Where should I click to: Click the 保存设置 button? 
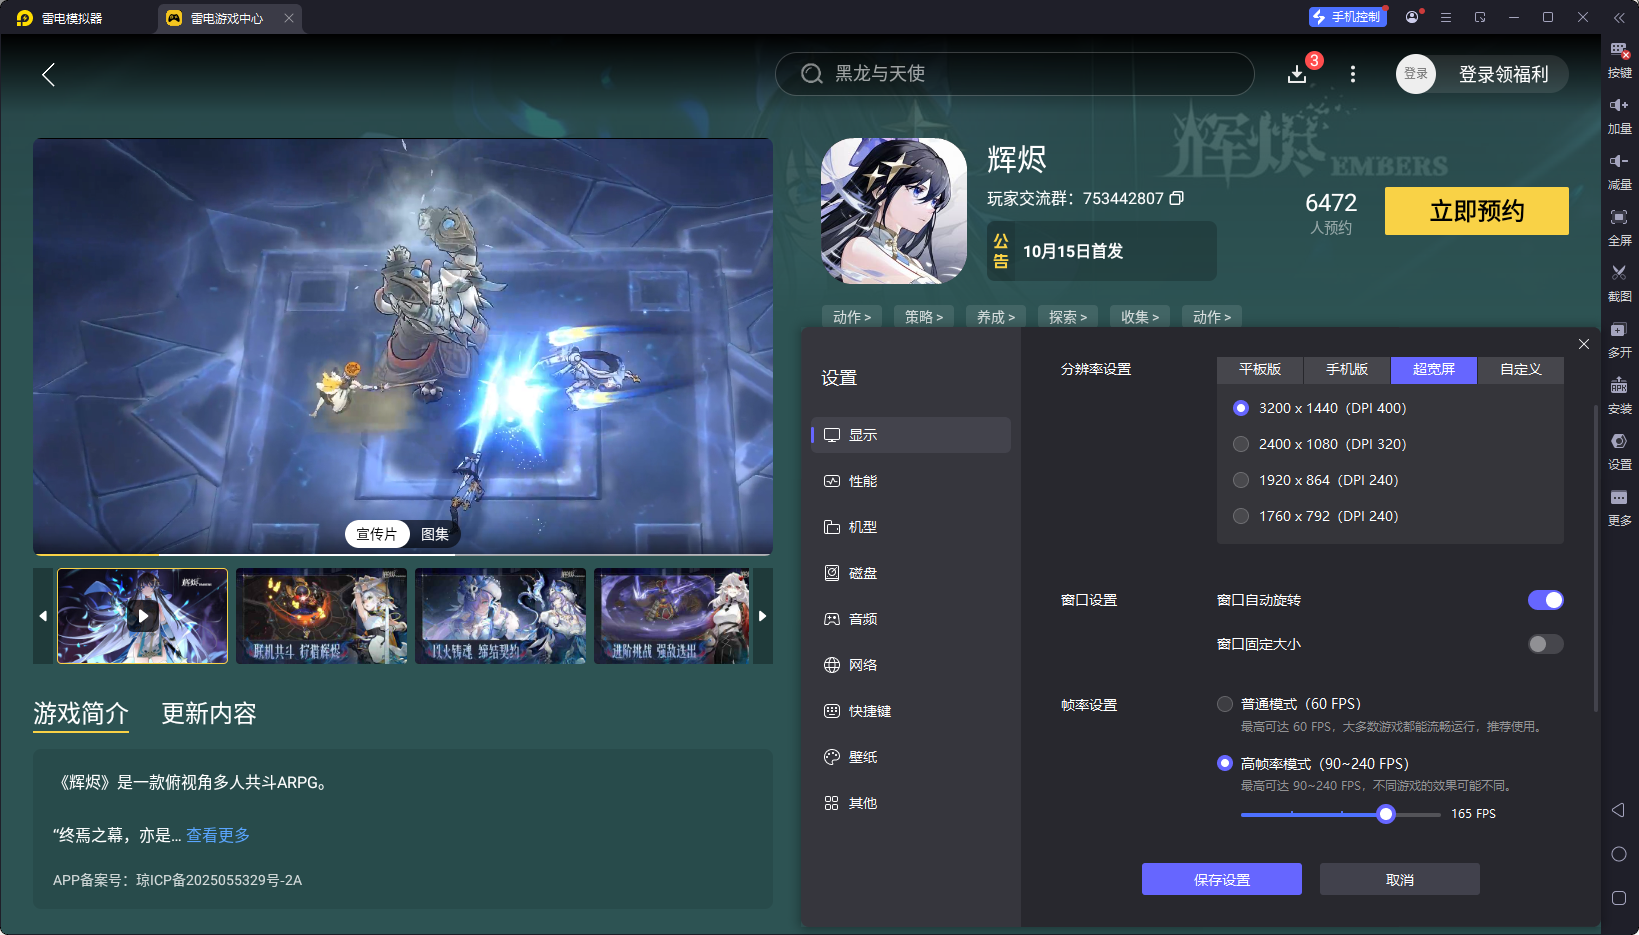[x=1222, y=879]
